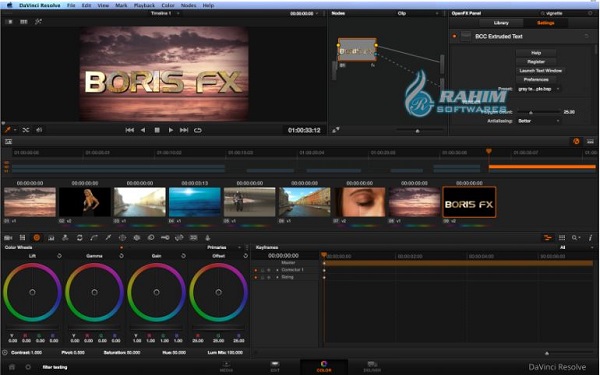Open the project settings gear icon

pyautogui.click(x=28, y=367)
